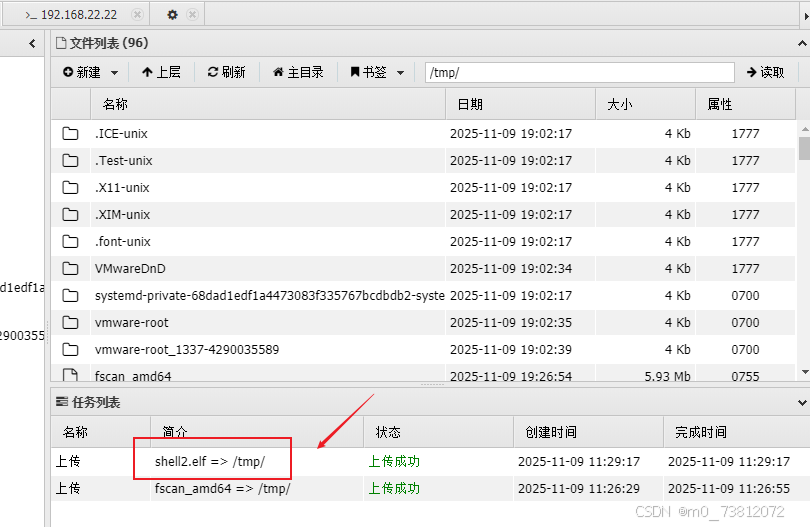Click the 读取 button
The width and height of the screenshot is (810, 527).
coord(766,72)
